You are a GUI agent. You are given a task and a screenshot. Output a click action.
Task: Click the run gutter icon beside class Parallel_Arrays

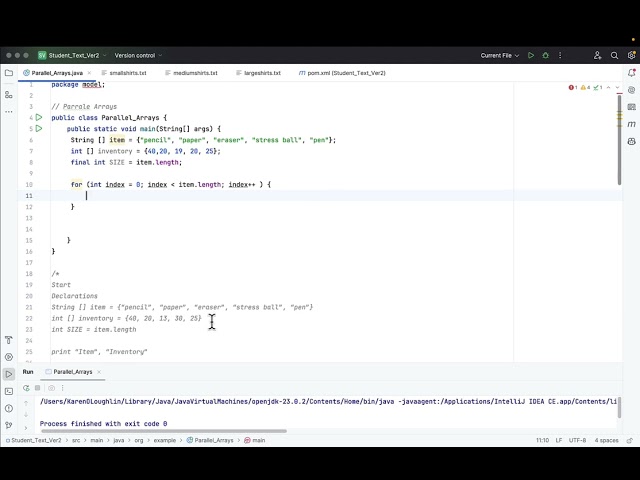pyautogui.click(x=39, y=118)
